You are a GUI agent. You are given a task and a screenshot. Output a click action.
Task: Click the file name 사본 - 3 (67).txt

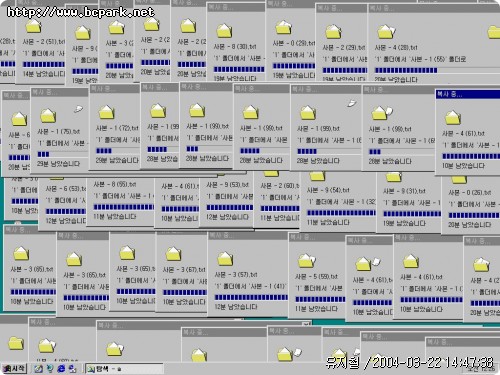[184, 270]
